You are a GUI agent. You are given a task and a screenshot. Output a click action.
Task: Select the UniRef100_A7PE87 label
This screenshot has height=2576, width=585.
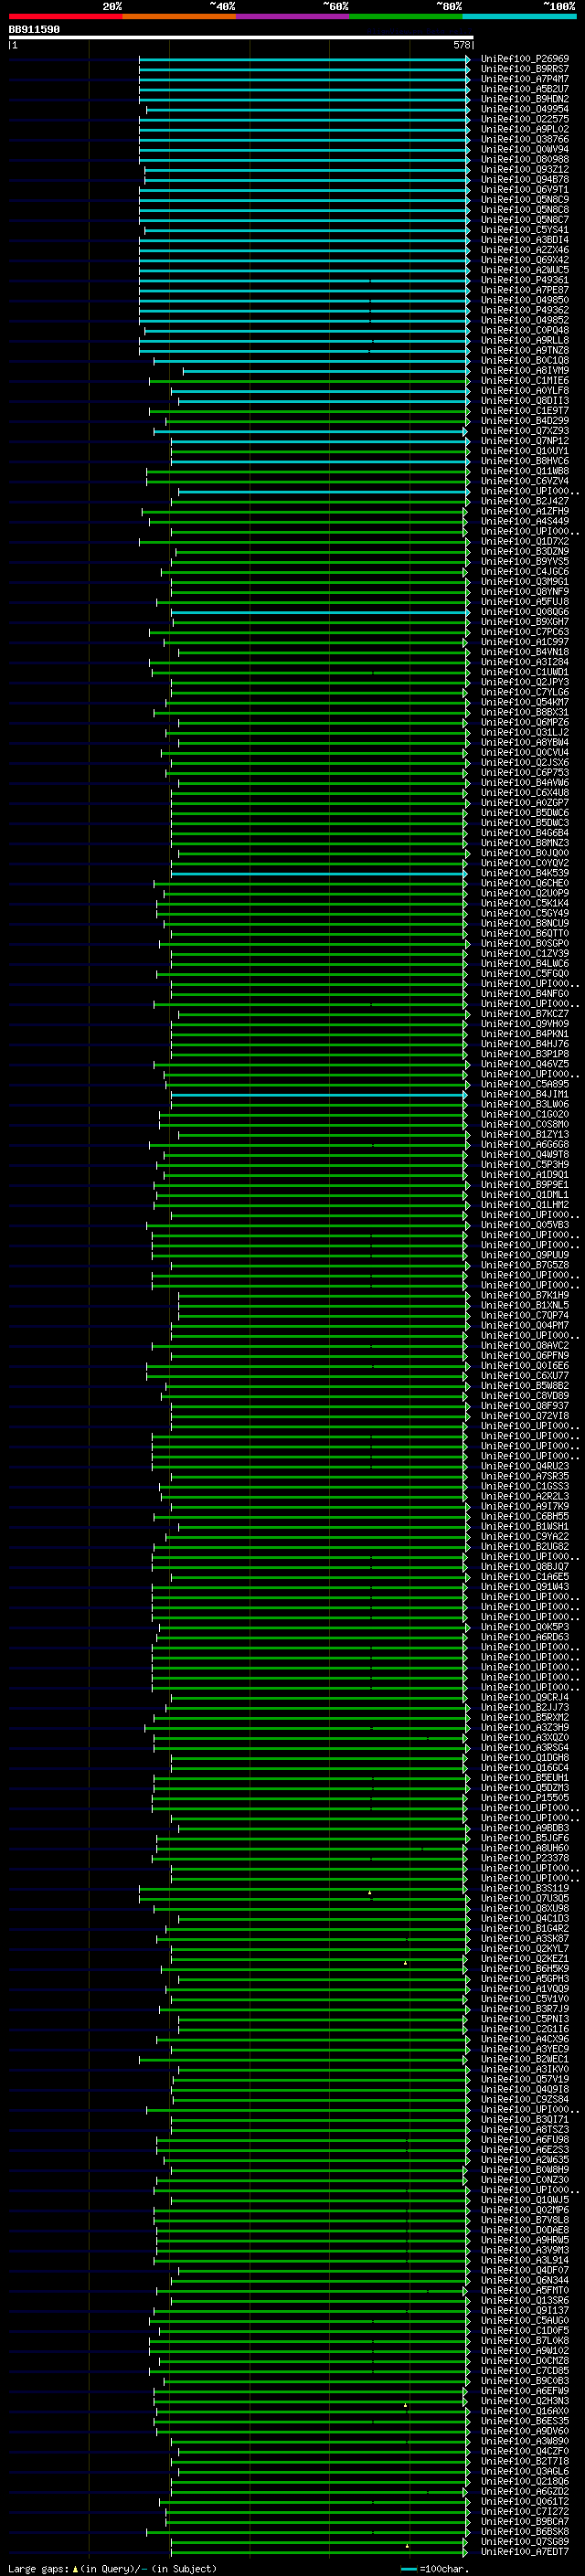pos(525,290)
